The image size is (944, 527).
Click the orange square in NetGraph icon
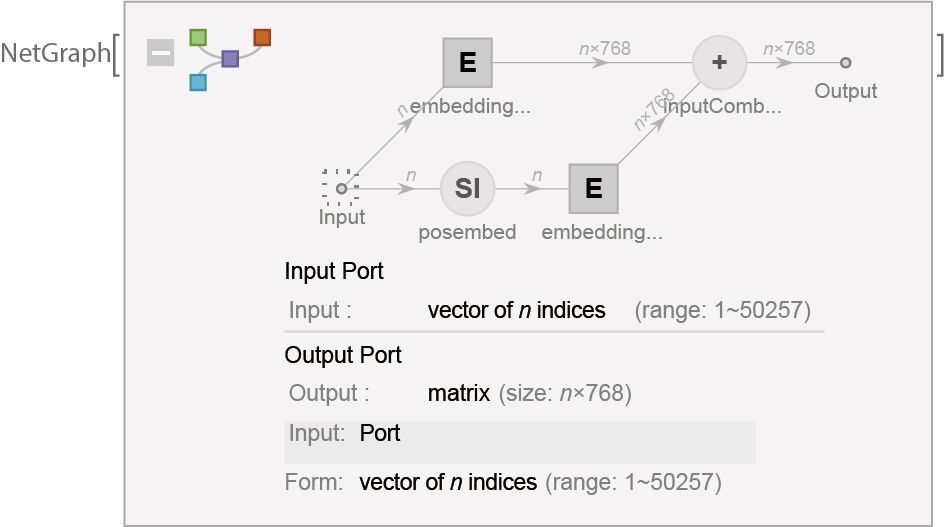click(x=262, y=38)
